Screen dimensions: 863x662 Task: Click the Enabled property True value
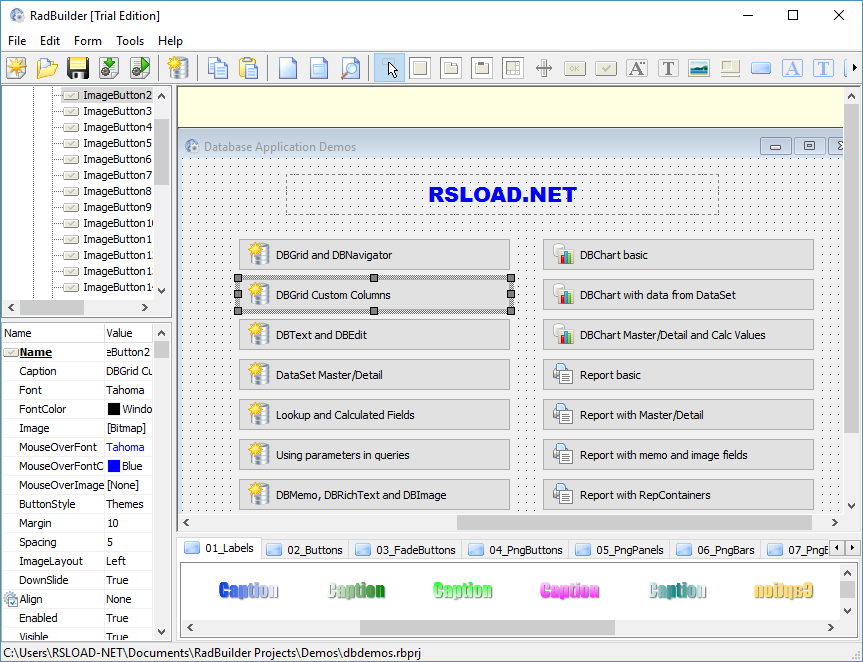[117, 618]
